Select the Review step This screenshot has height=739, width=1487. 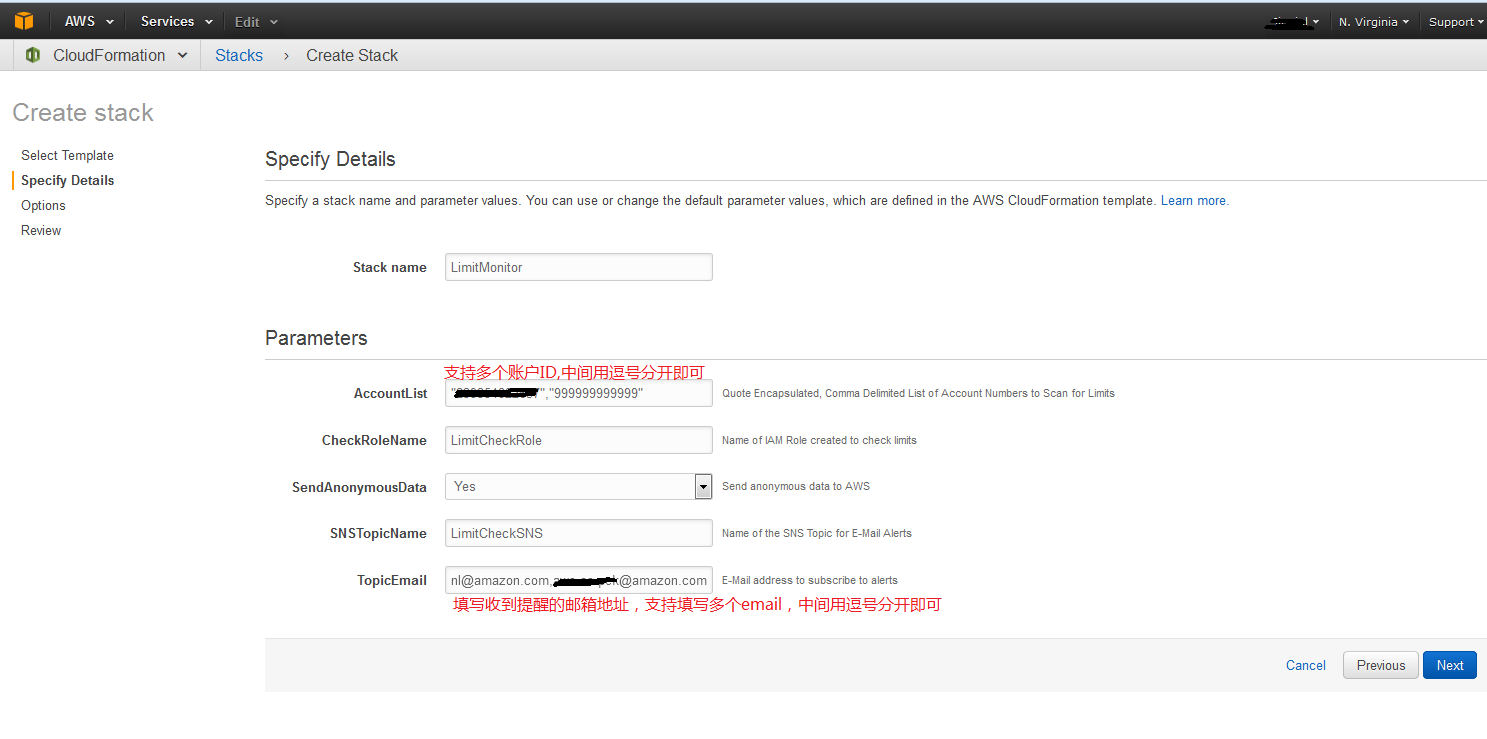[41, 230]
